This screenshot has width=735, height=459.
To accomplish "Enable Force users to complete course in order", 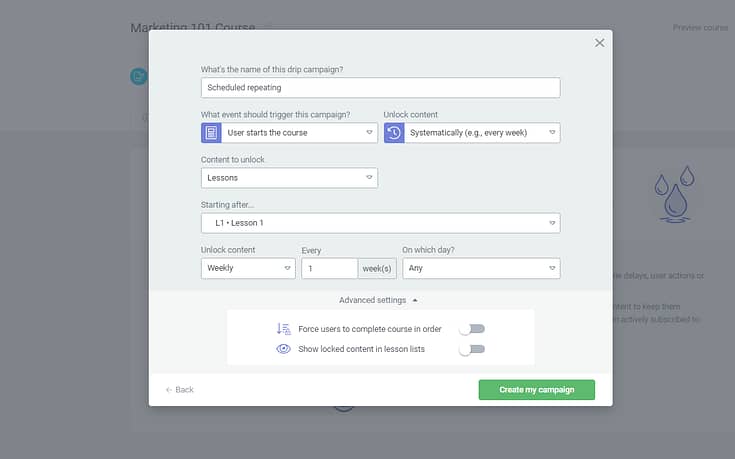I will pos(472,329).
